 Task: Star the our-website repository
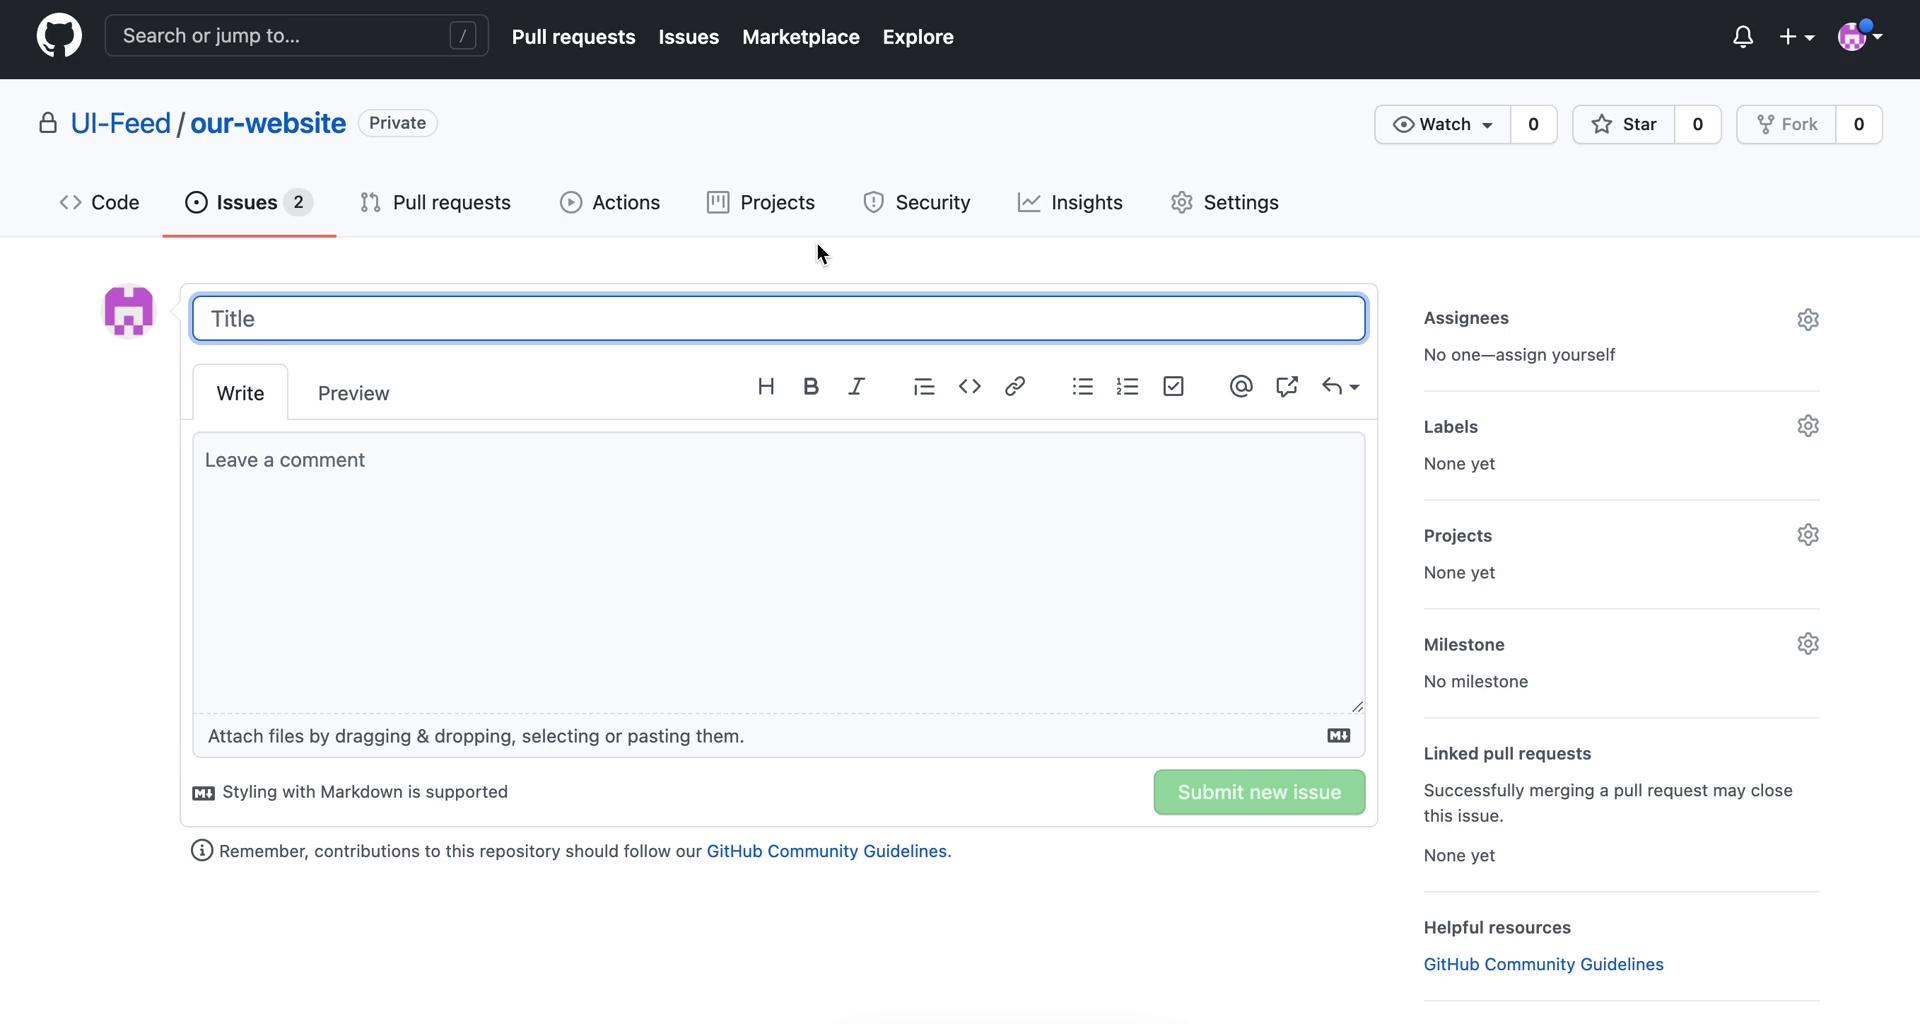pyautogui.click(x=1624, y=124)
